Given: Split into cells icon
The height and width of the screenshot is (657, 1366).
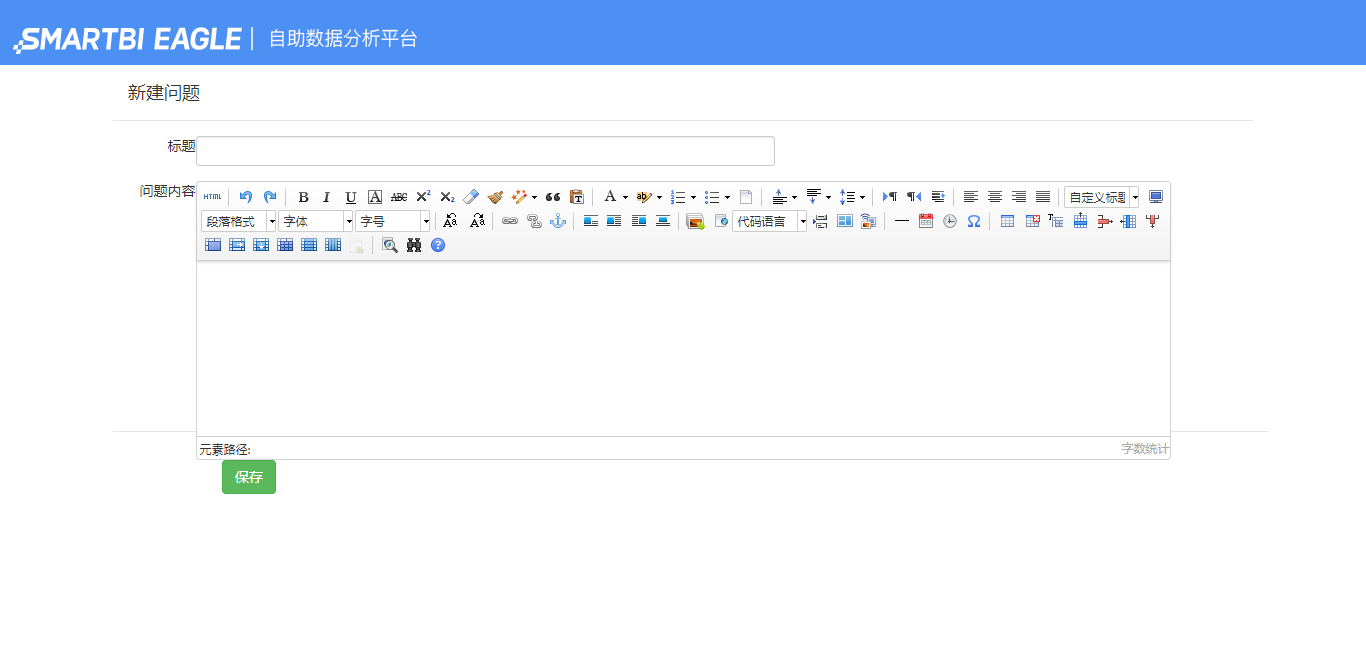Looking at the screenshot, I should [285, 245].
